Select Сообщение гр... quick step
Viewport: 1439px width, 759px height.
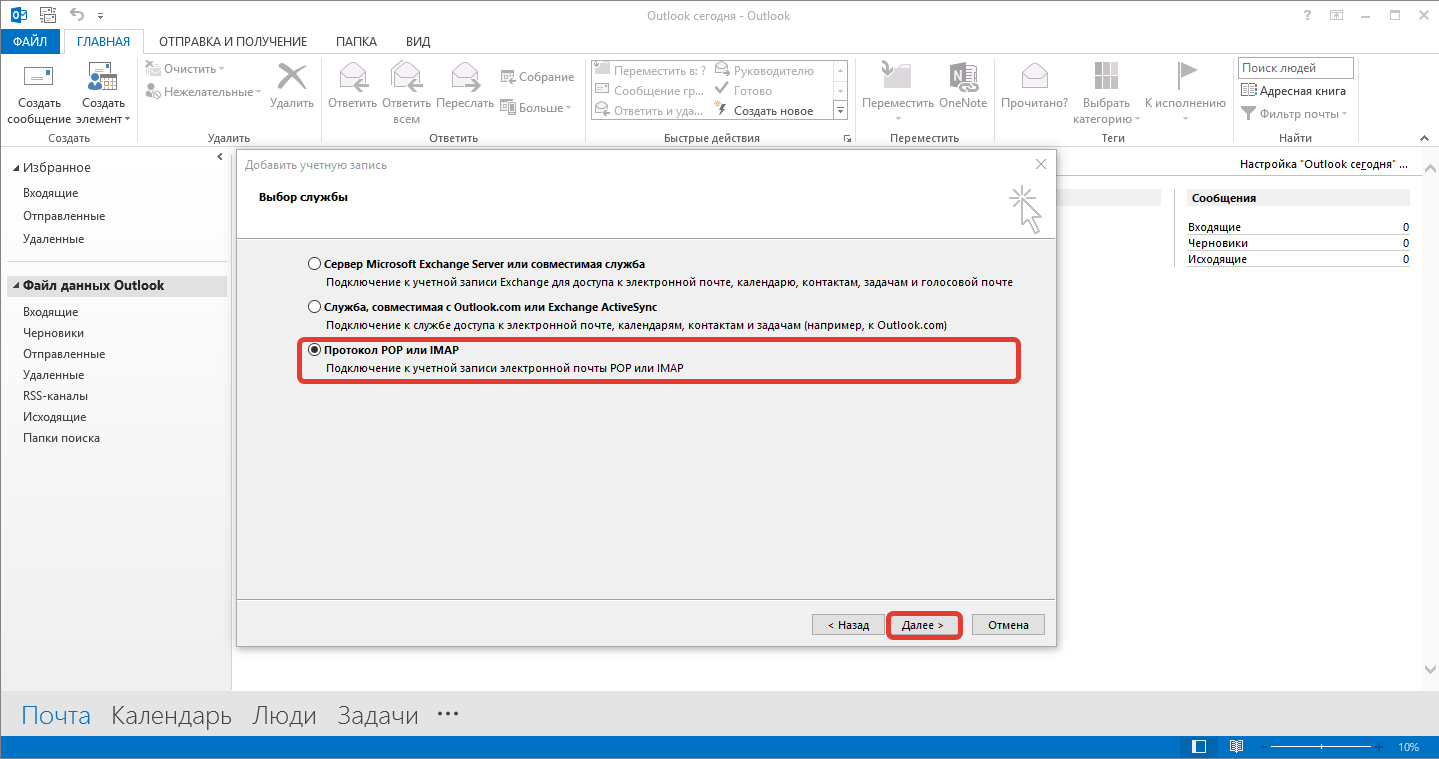650,91
